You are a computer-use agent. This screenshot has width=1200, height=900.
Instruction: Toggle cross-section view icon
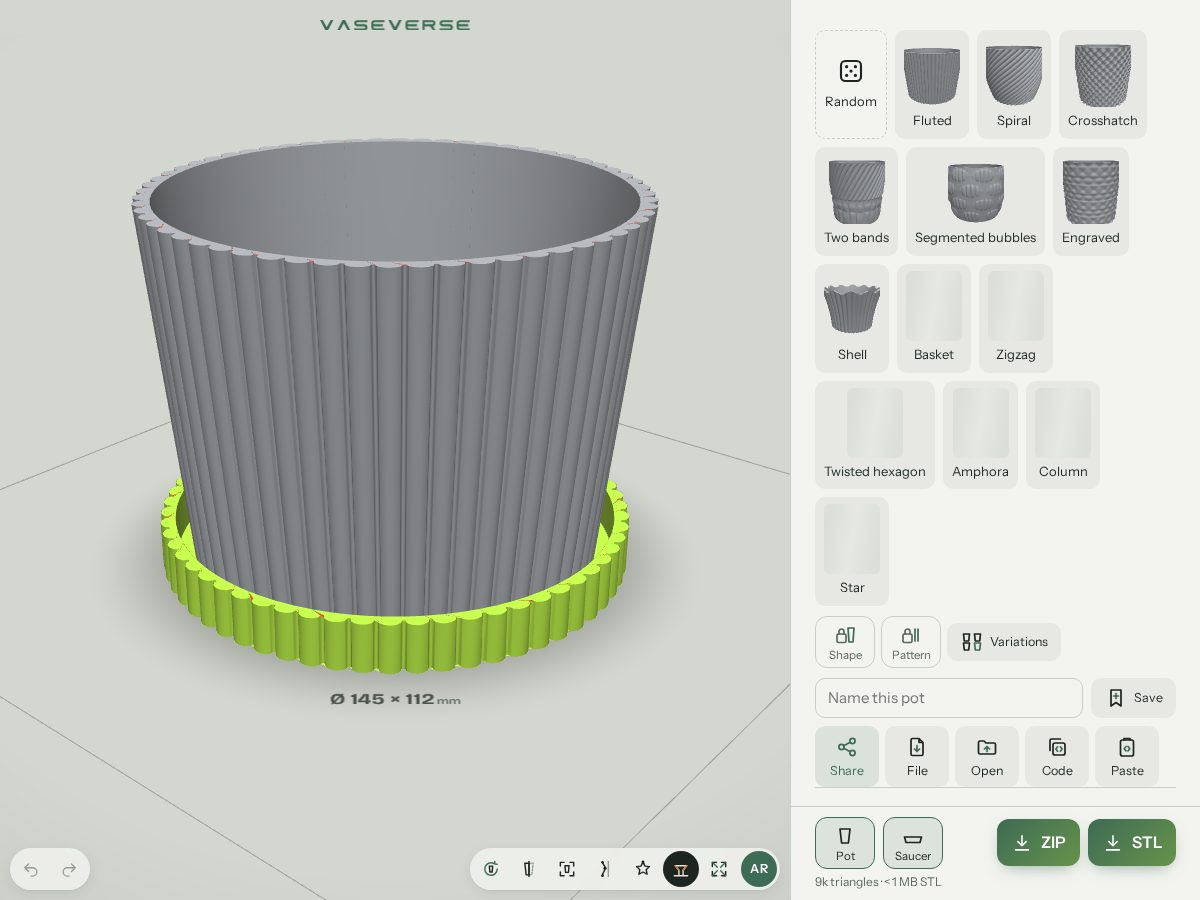pyautogui.click(x=529, y=869)
